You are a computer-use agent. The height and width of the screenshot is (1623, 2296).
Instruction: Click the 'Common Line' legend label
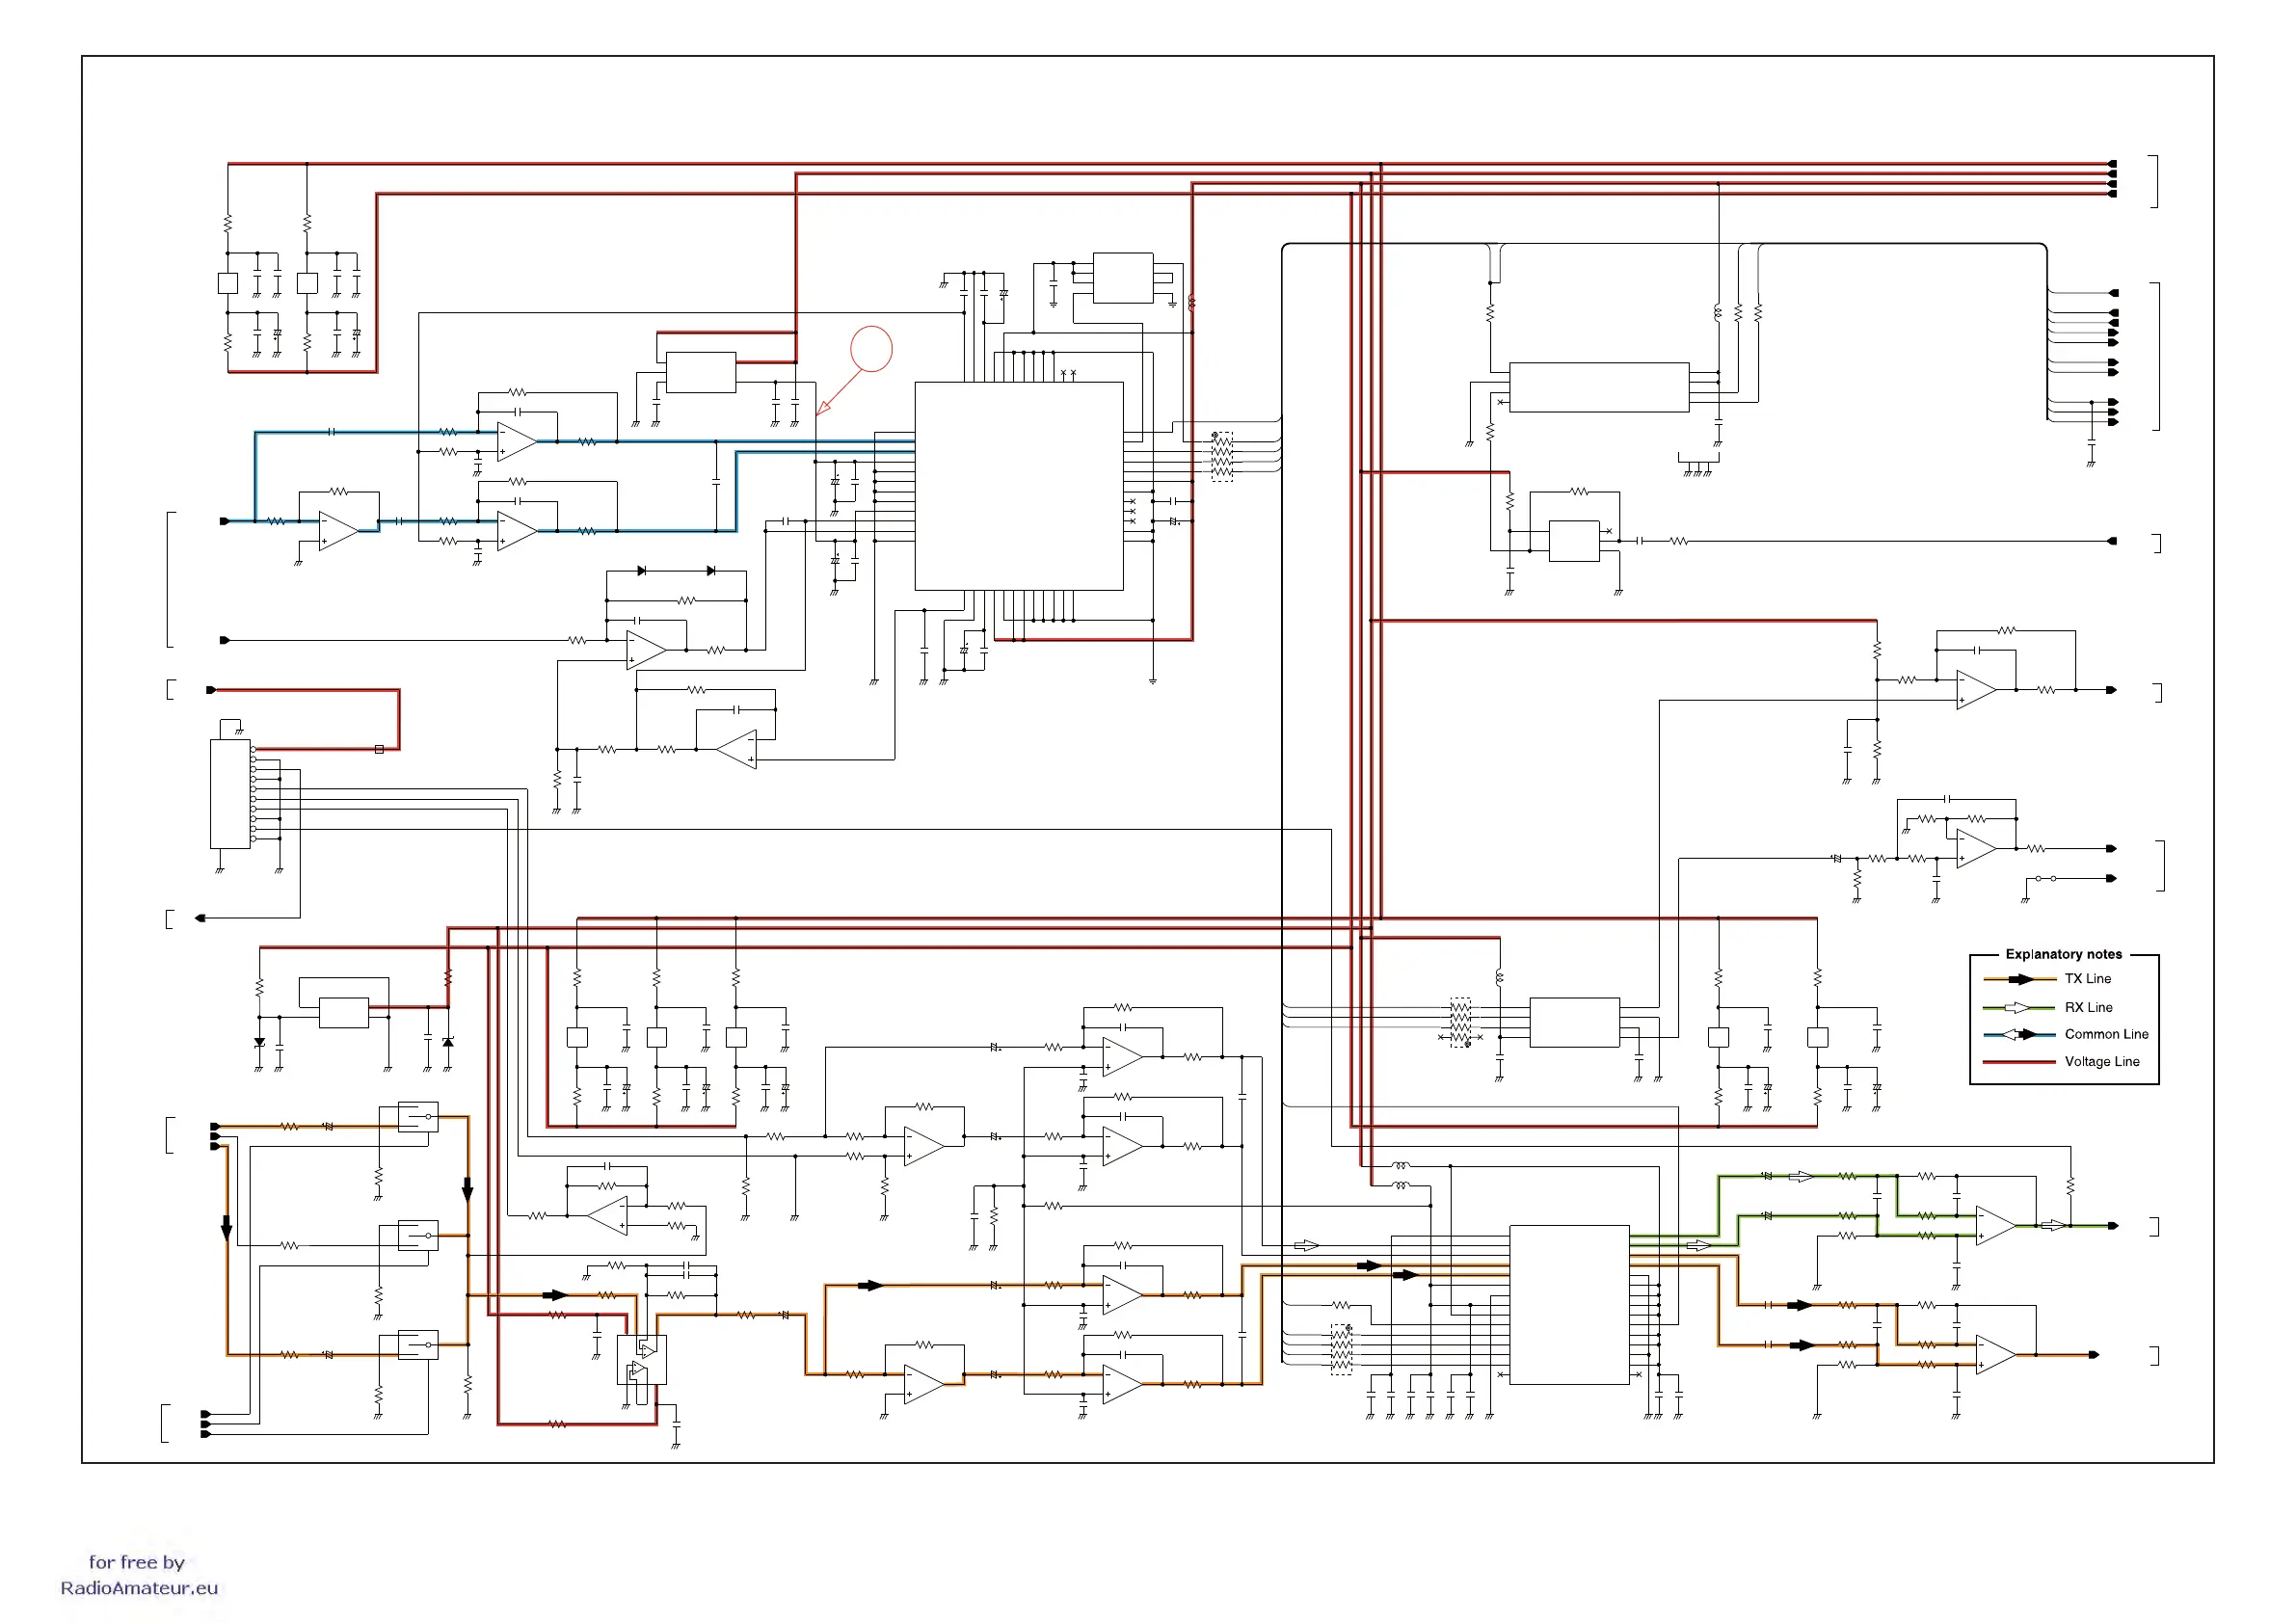pos(2106,1034)
